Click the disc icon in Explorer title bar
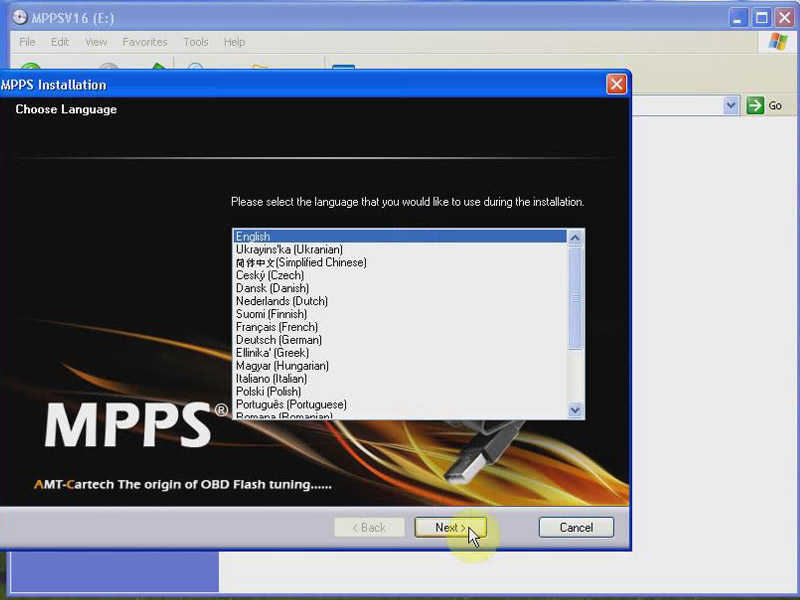This screenshot has width=800, height=600. pyautogui.click(x=20, y=17)
